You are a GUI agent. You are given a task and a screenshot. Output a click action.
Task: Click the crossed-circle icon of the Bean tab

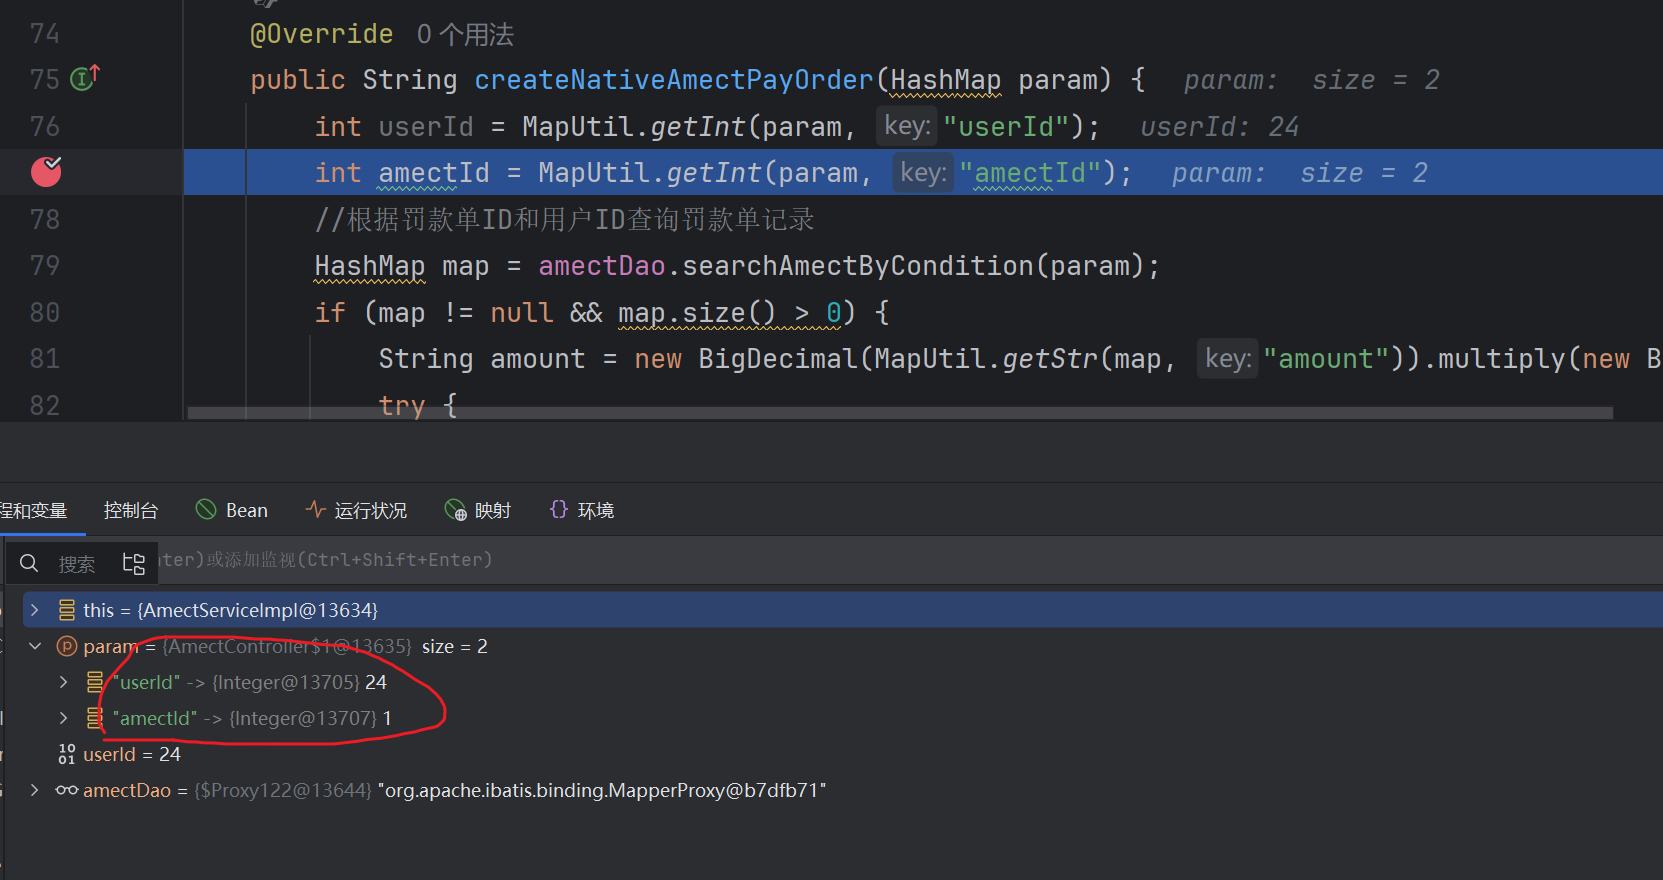click(x=206, y=510)
